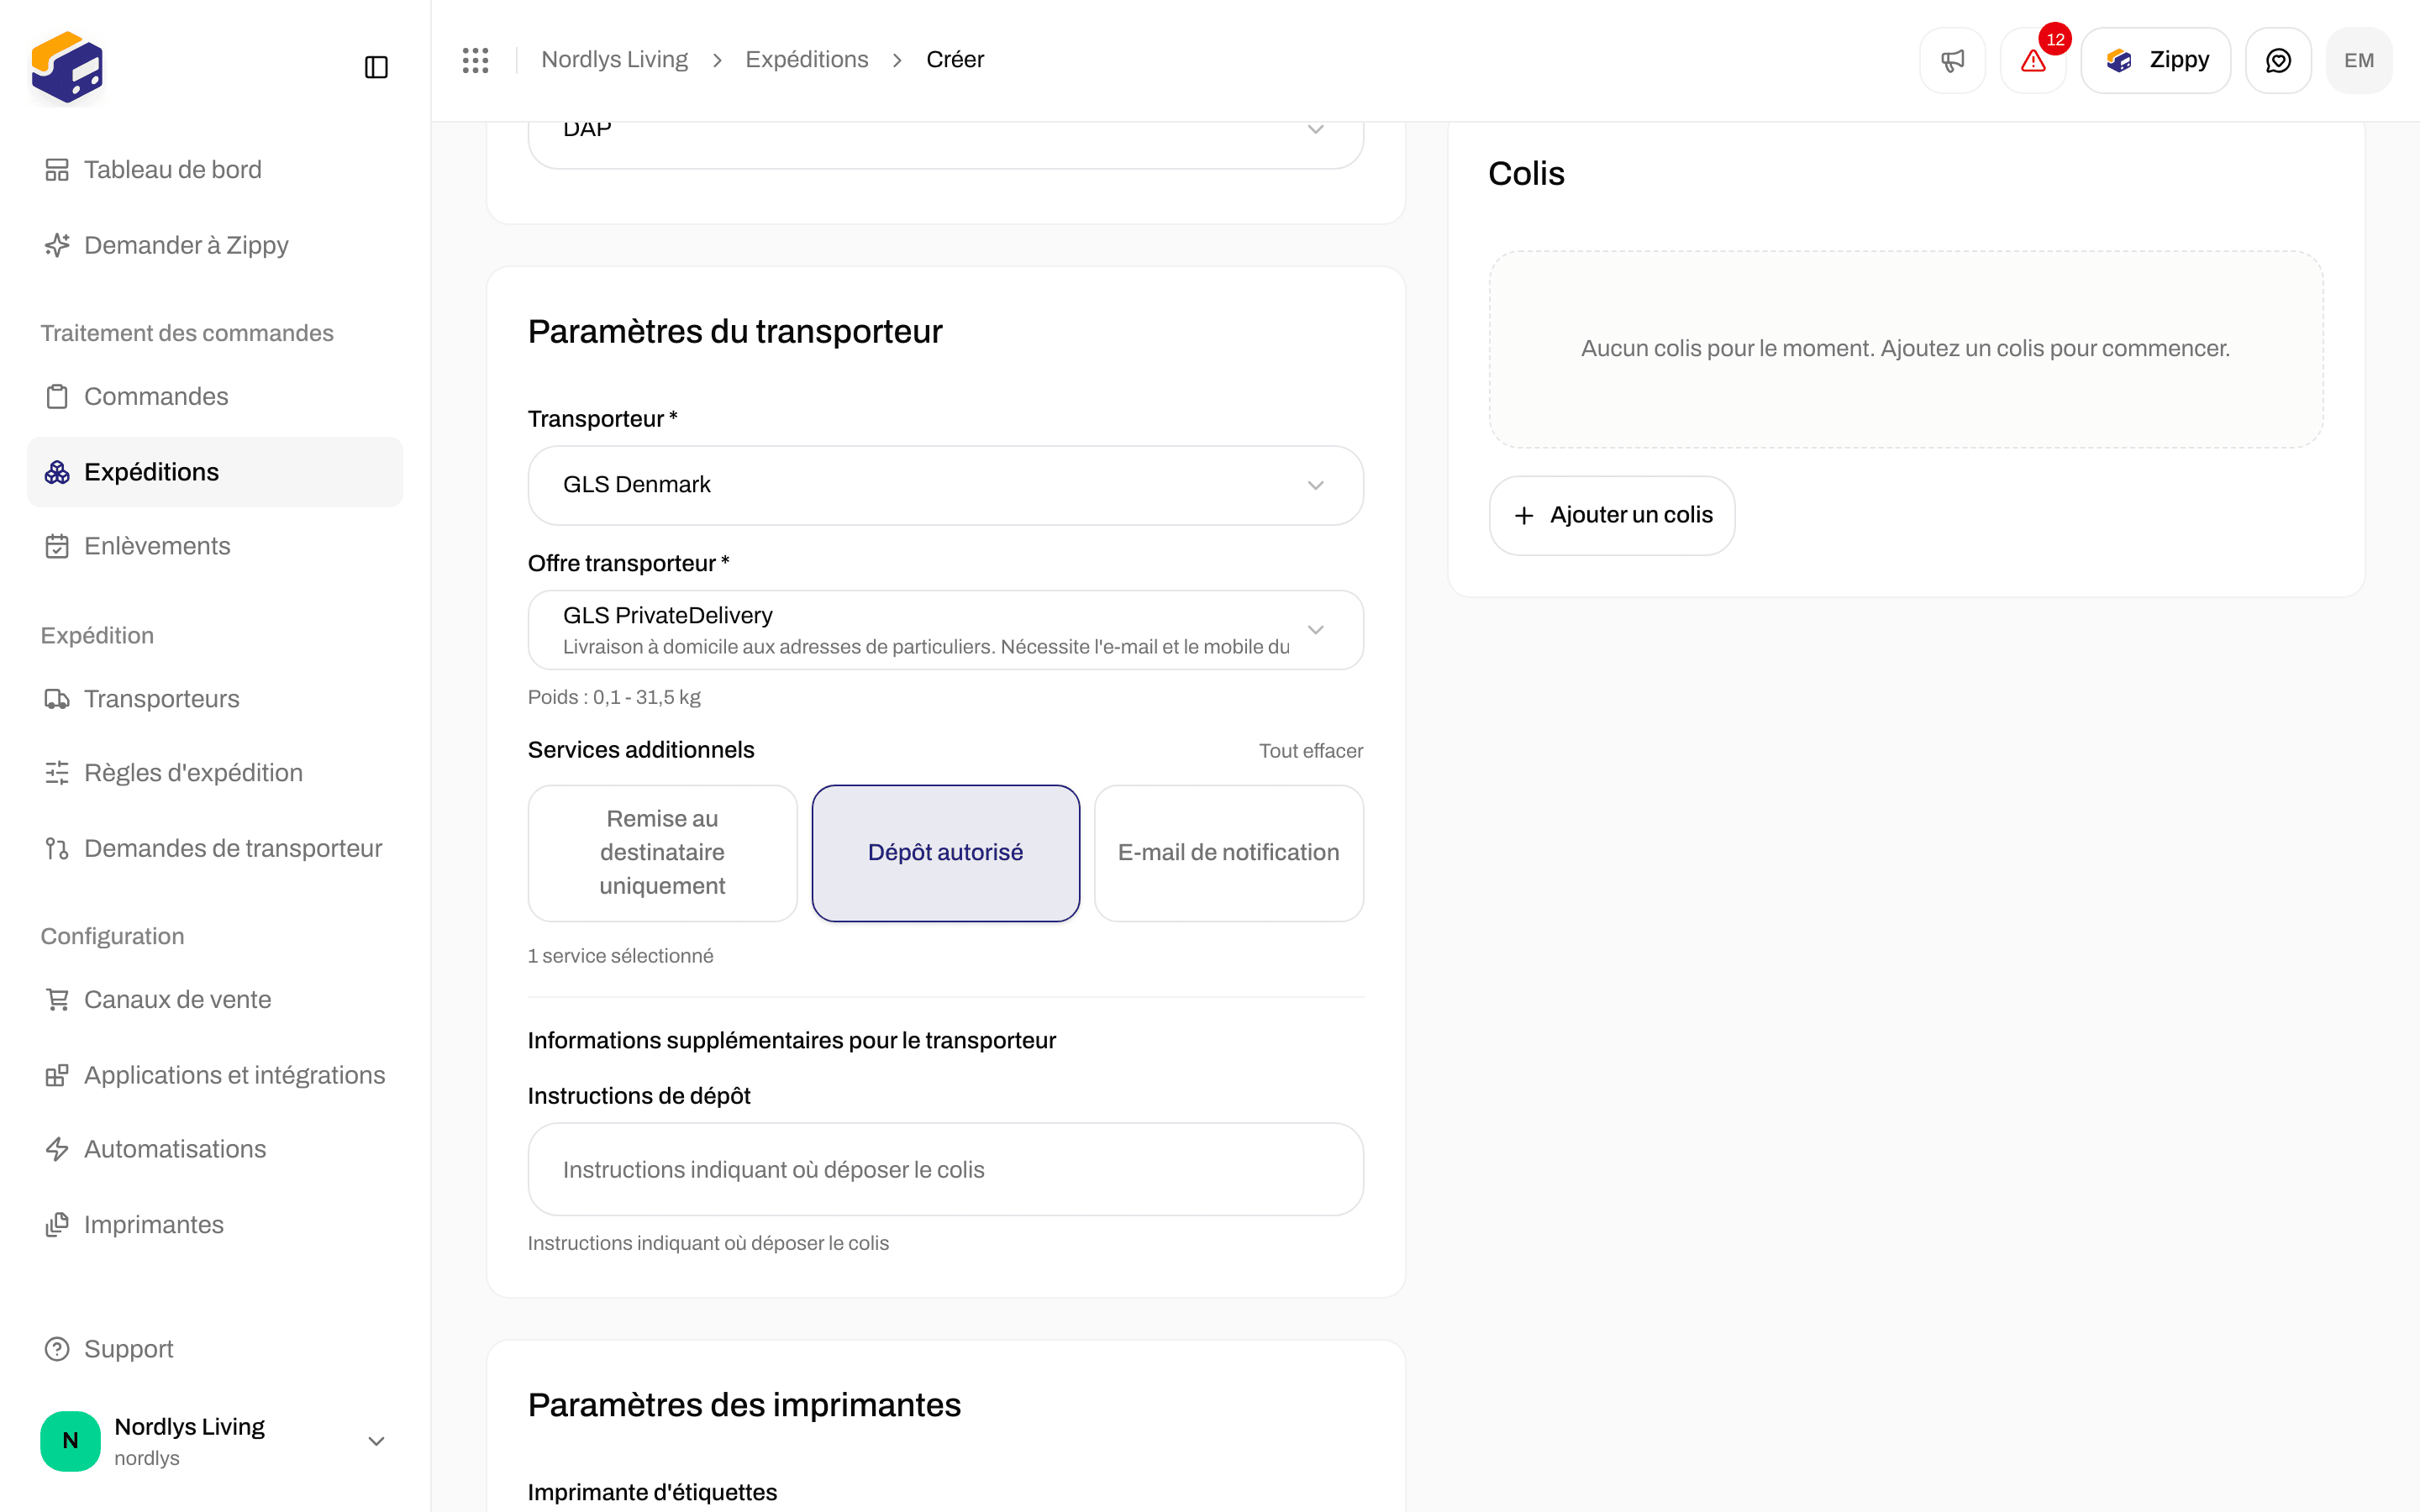
Task: Click the Poids : 0,1 - 31,5 kg text
Action: pyautogui.click(x=614, y=697)
